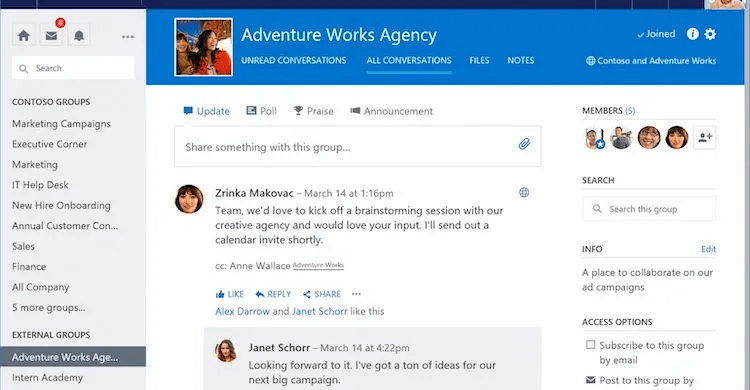Open the Marketing group
Viewport: 750px width, 390px height.
34,165
